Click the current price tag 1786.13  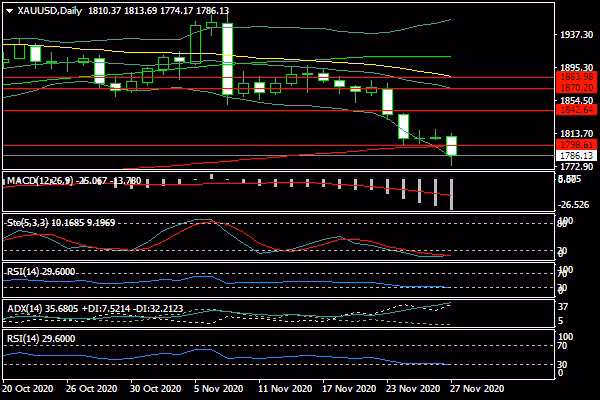(576, 156)
